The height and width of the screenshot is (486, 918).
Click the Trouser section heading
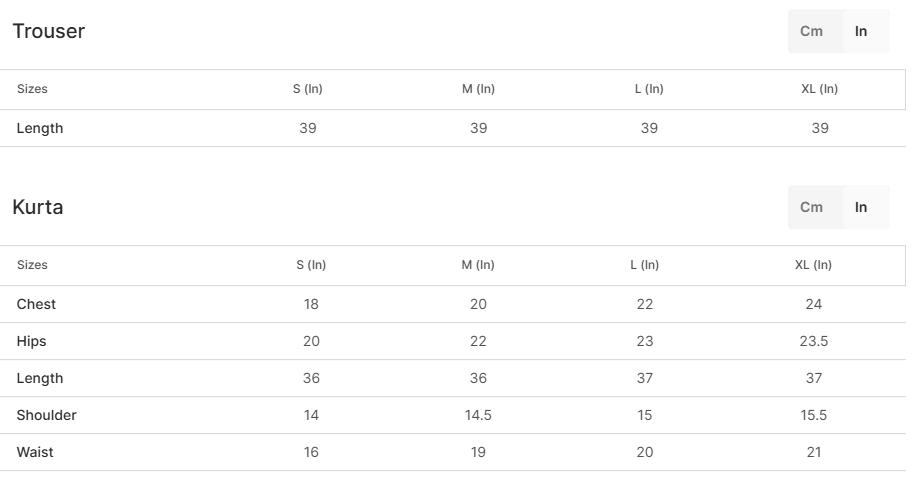tap(49, 31)
